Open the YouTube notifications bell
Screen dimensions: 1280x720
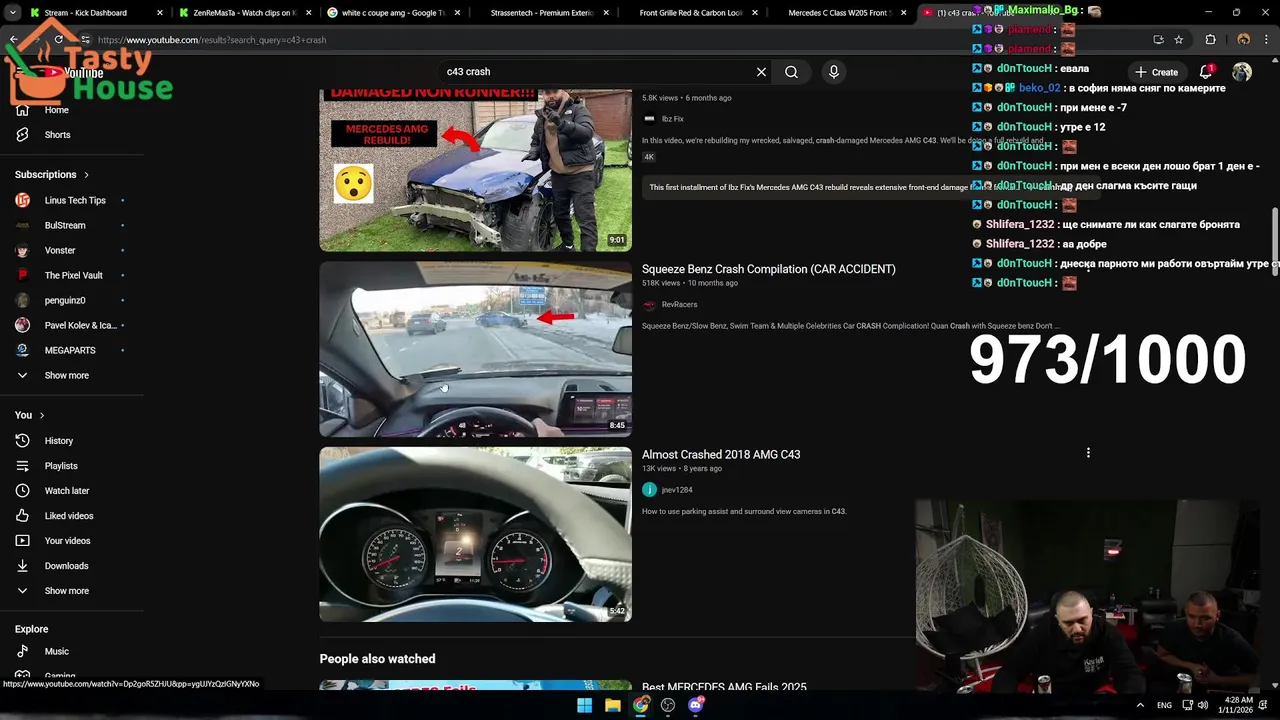(1207, 72)
